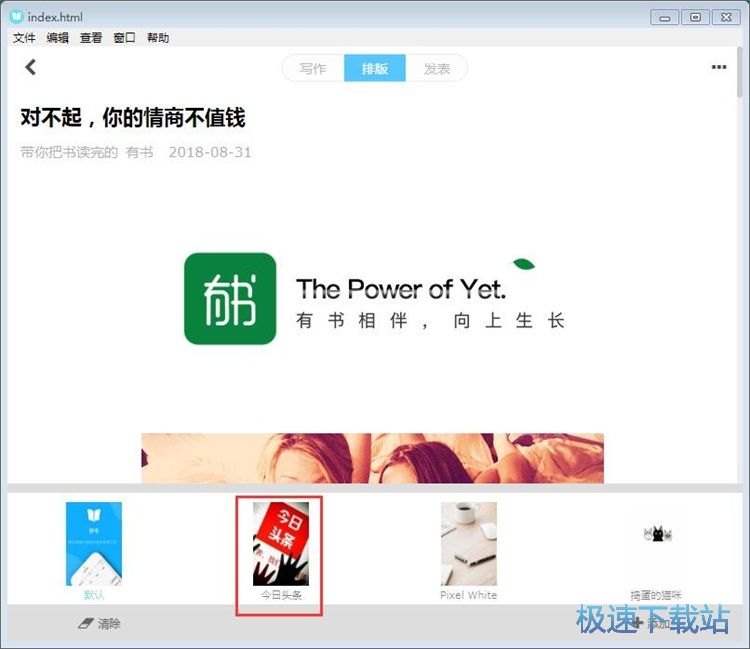Open the three-dot more options menu
Viewport: 750px width, 649px height.
click(x=718, y=67)
